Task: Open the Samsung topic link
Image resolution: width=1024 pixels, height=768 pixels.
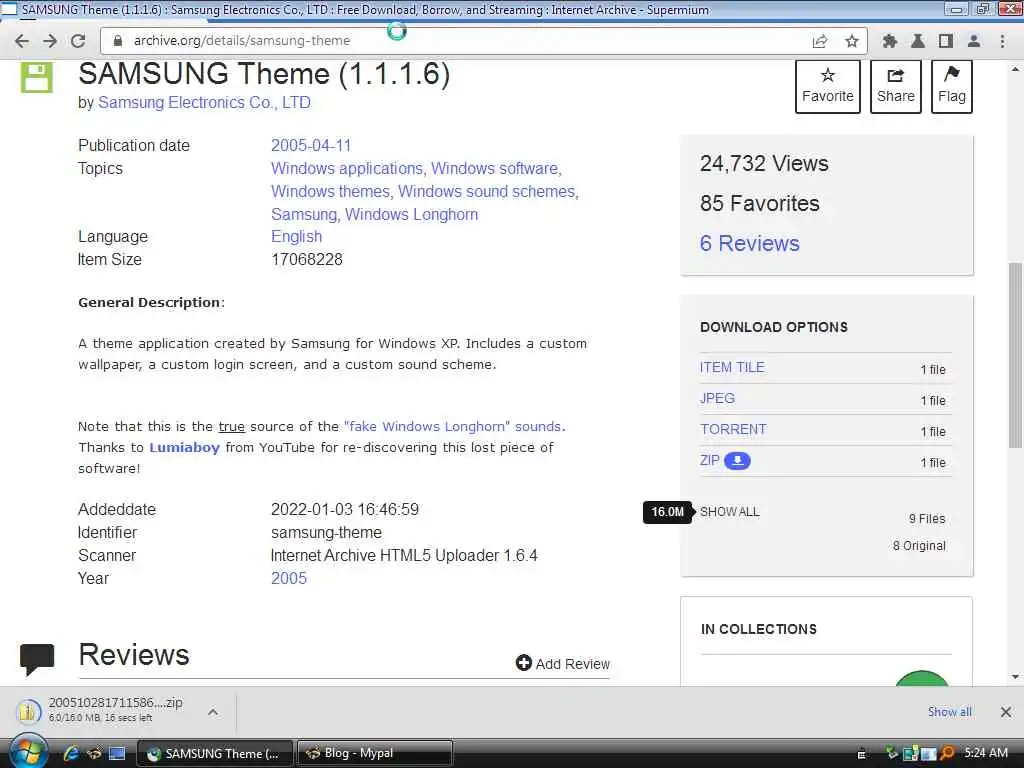Action: pyautogui.click(x=303, y=214)
